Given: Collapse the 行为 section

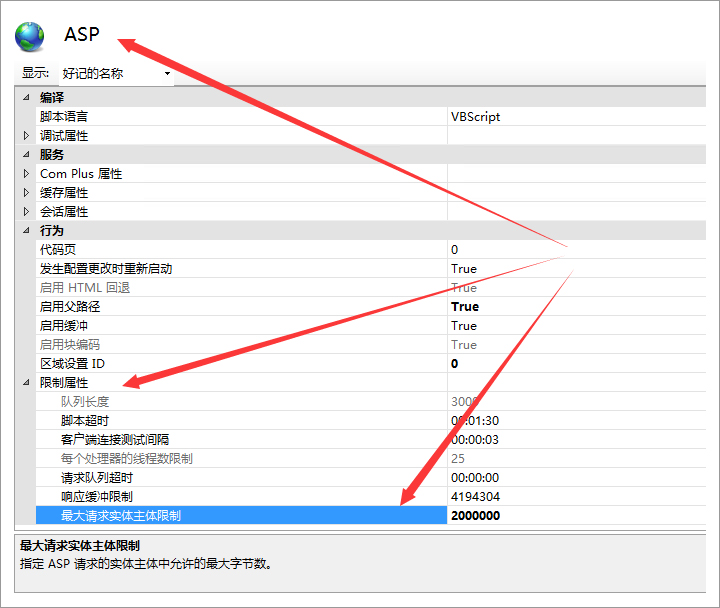Looking at the screenshot, I should [26, 231].
